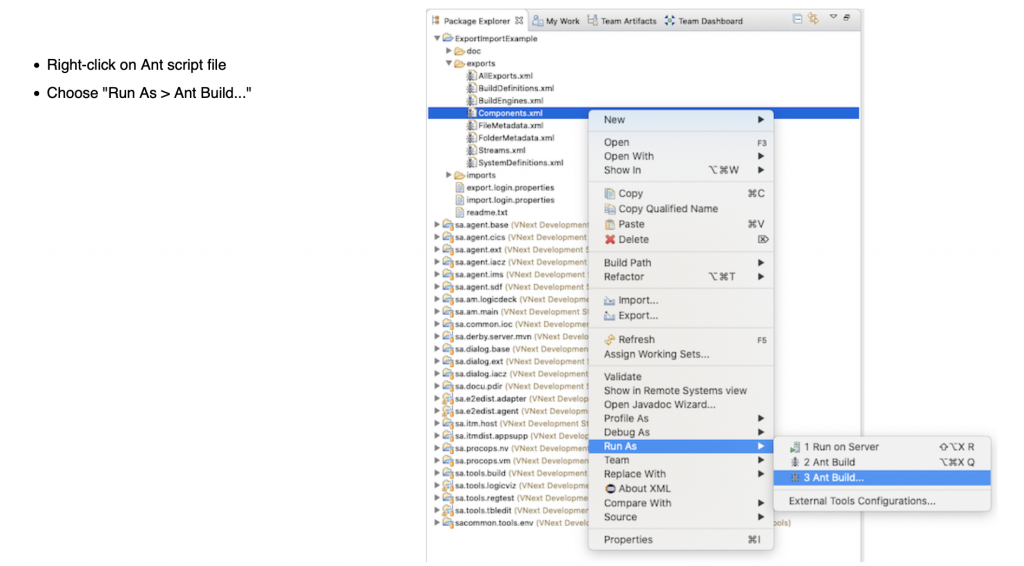Open the Debug As submenu

point(680,432)
